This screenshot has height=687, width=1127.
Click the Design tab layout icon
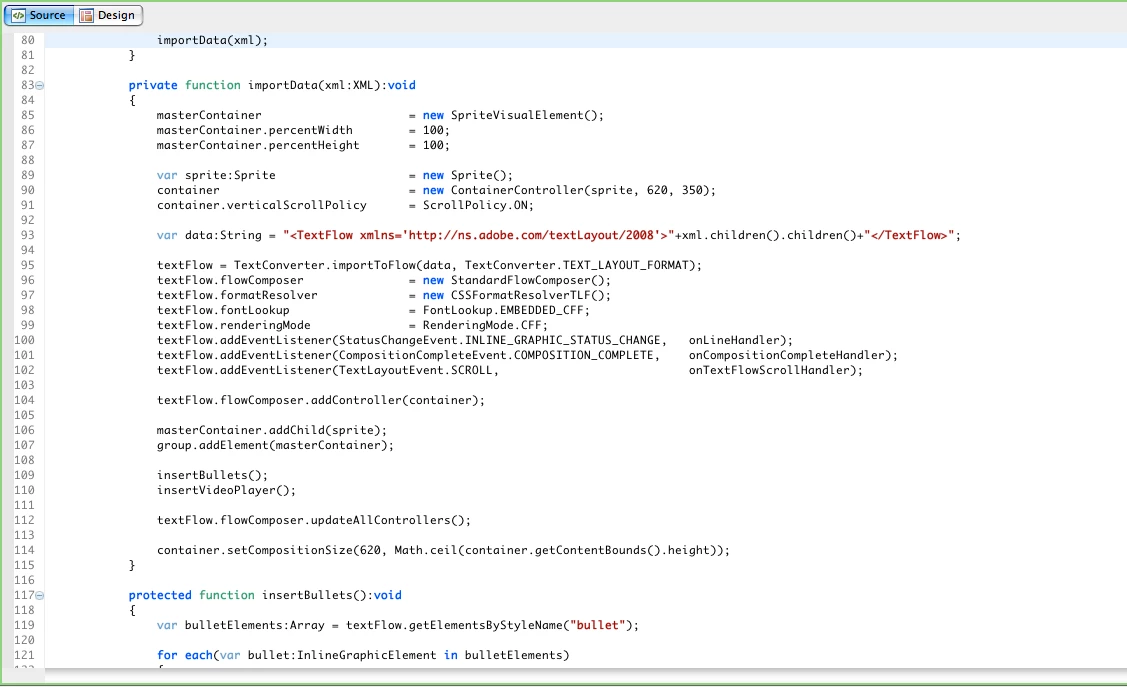tap(86, 15)
